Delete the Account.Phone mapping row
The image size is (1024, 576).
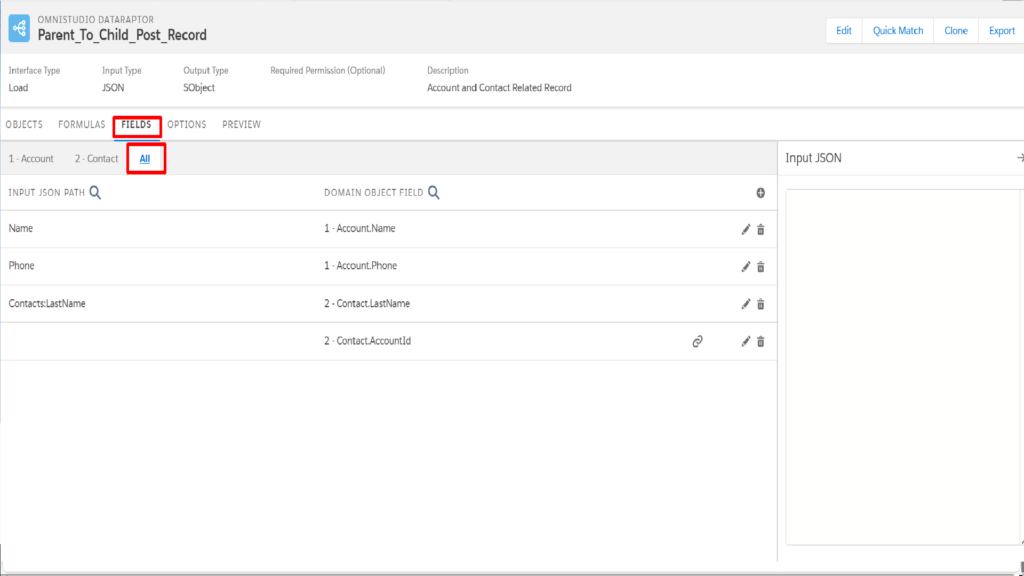[761, 266]
